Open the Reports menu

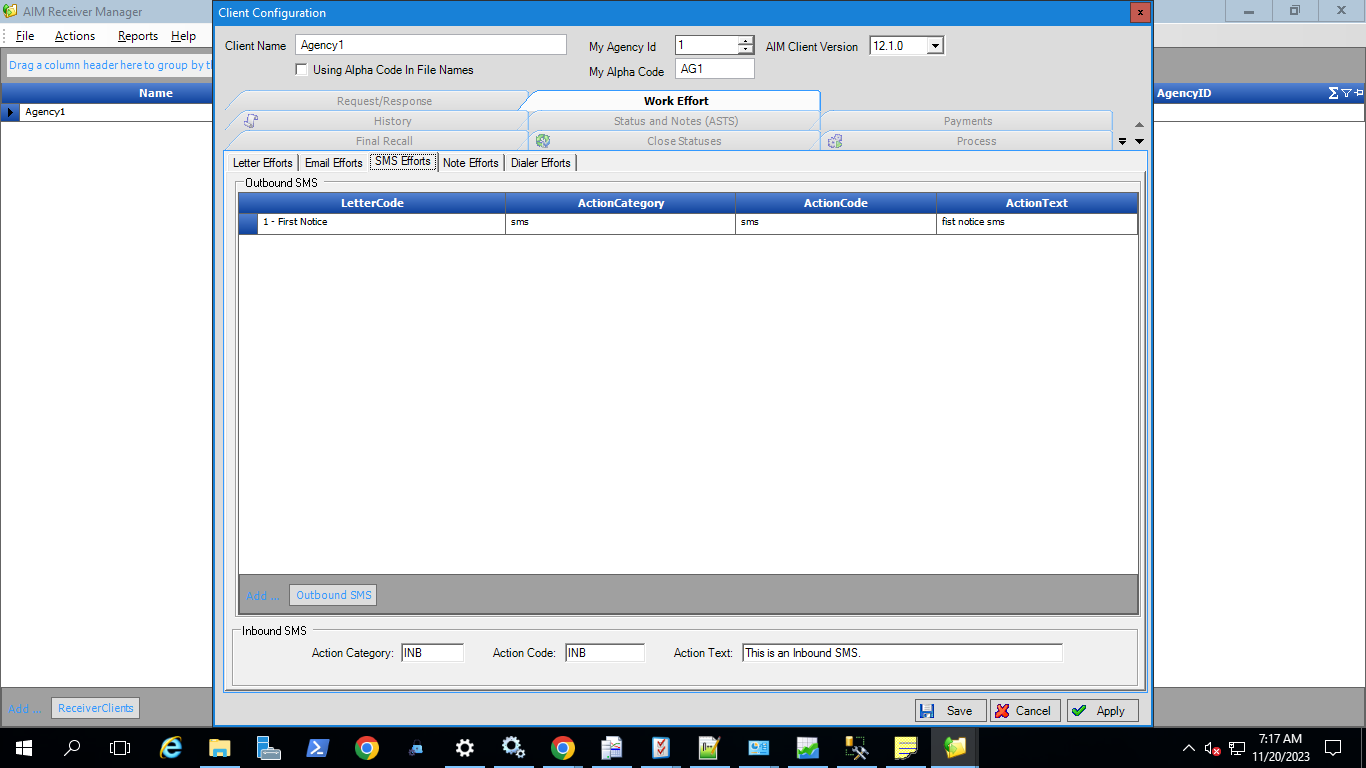coord(137,36)
